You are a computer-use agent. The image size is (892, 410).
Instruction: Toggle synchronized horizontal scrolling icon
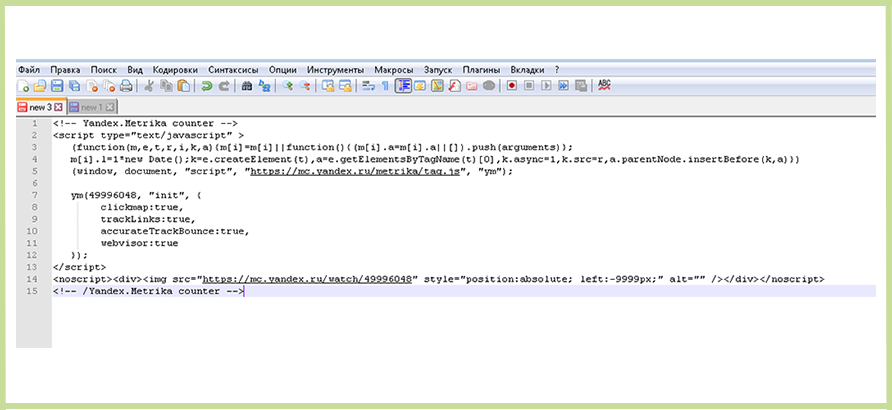pos(345,86)
